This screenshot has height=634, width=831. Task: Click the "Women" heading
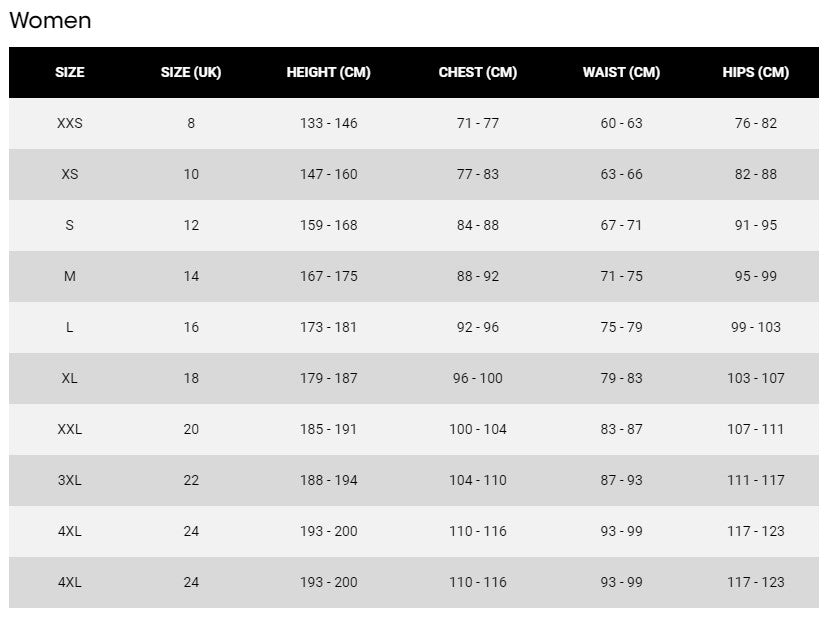50,20
